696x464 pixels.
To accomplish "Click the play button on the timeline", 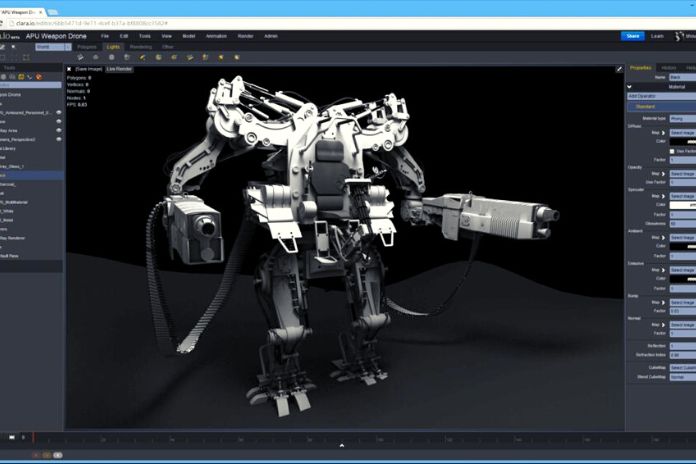I will [x=24, y=437].
